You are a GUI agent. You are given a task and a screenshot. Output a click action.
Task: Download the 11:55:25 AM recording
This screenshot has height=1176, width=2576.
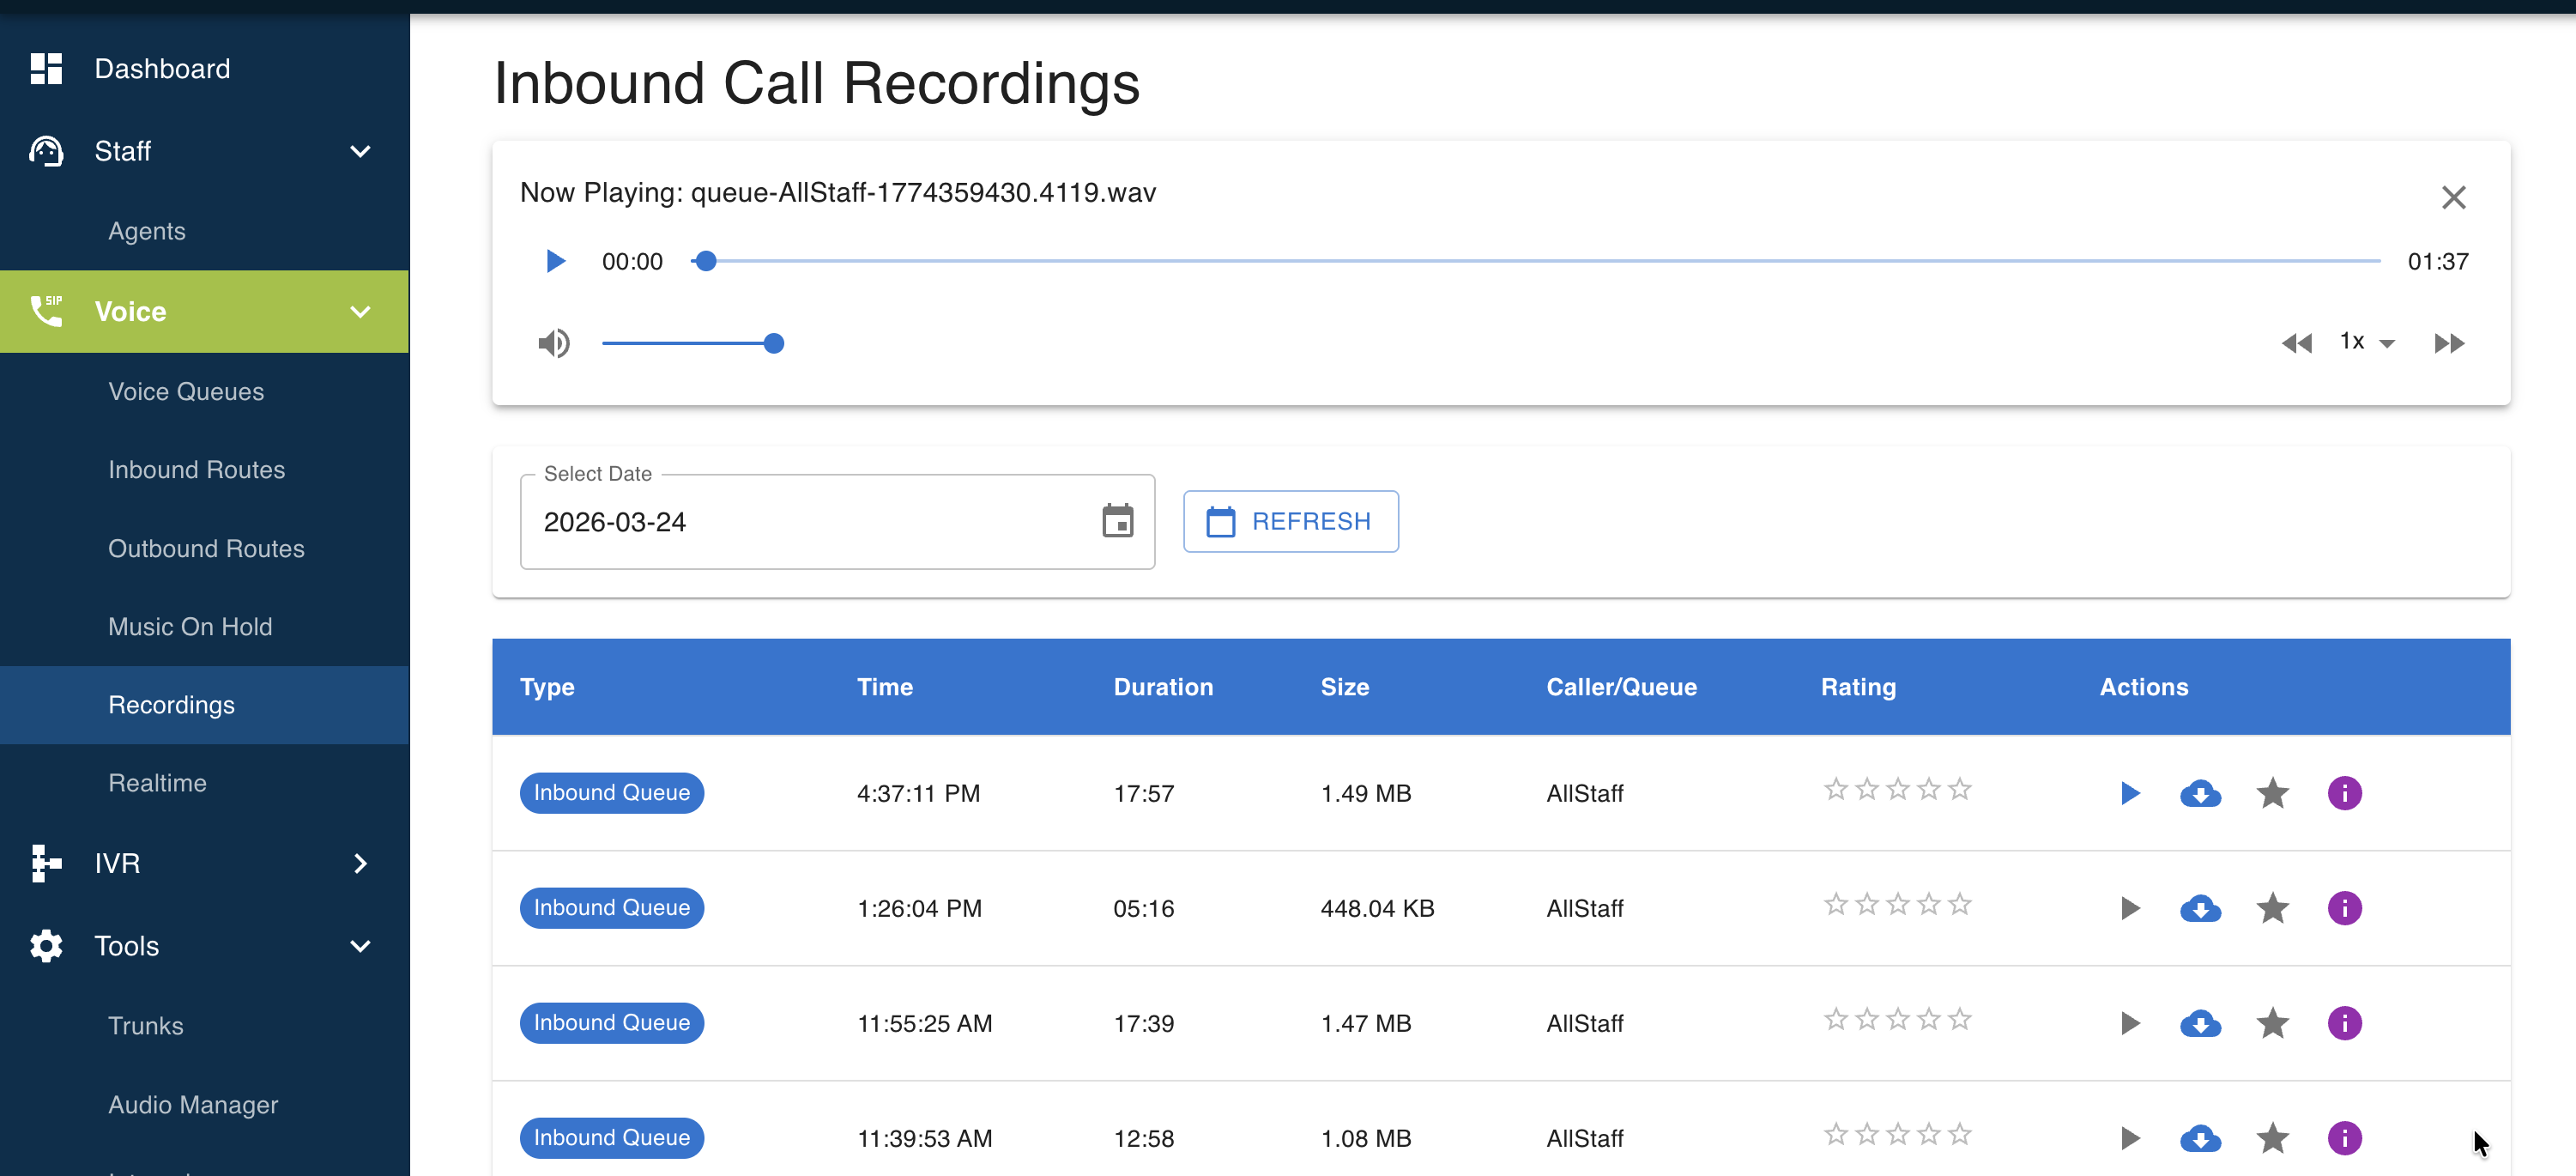(x=2200, y=1024)
